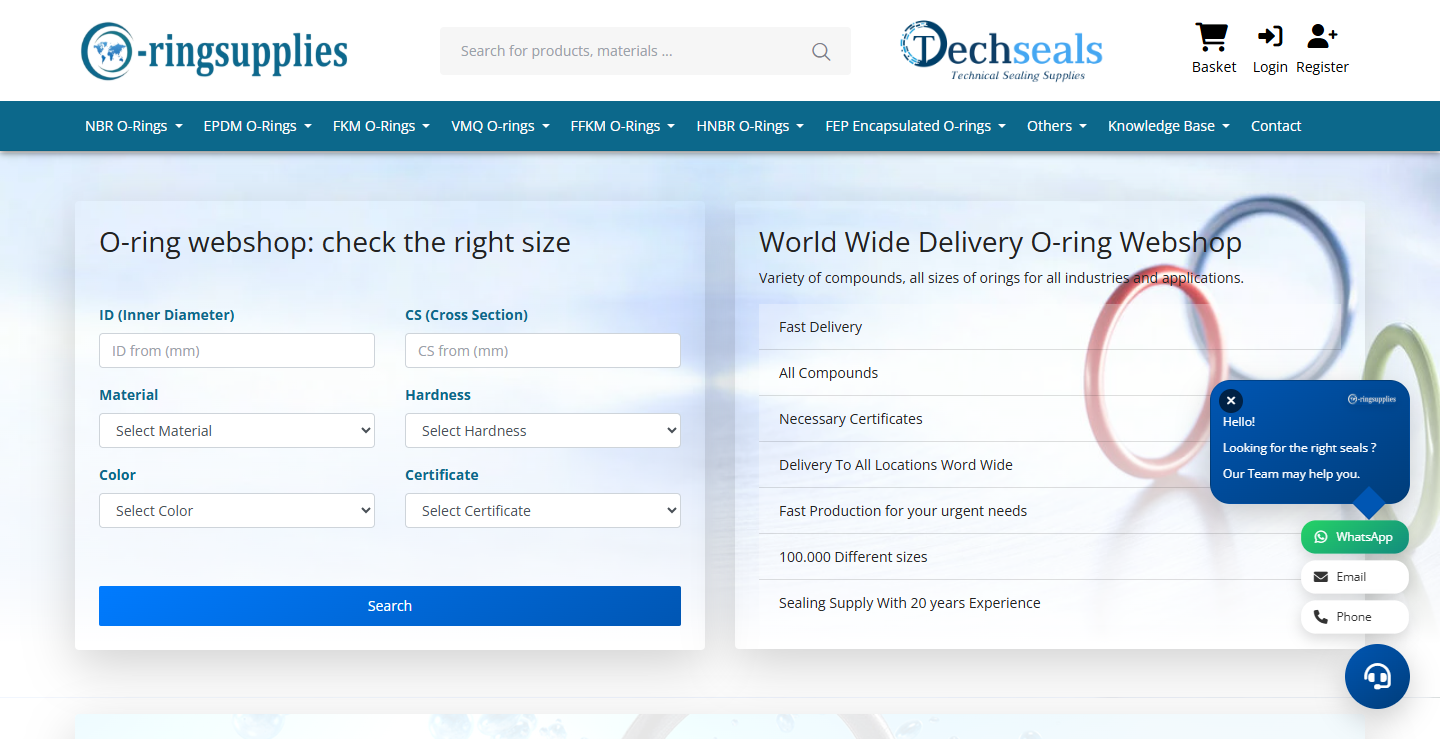Click the search magnifier icon
This screenshot has height=739, width=1440.
click(821, 51)
